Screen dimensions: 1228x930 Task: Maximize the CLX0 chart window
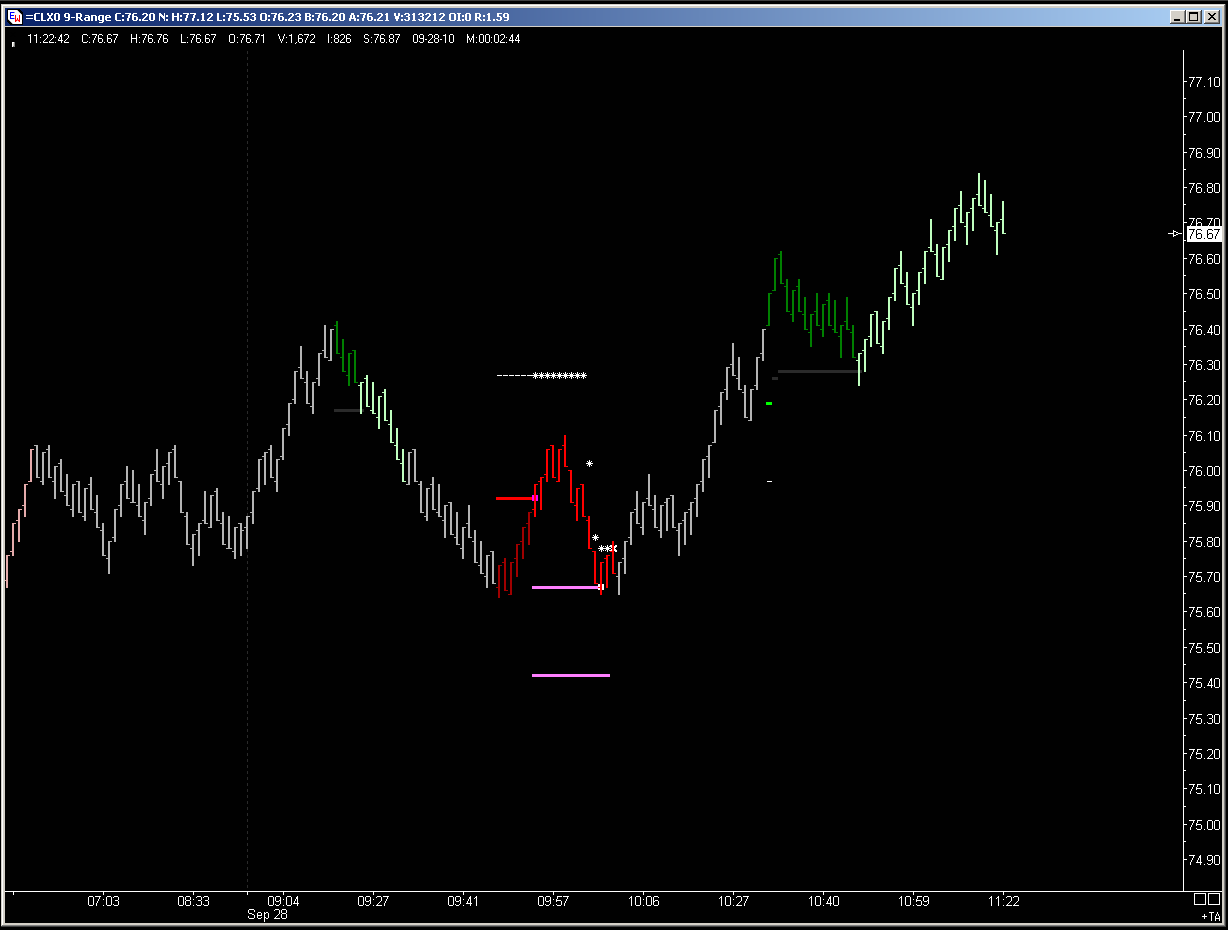pyautogui.click(x=1193, y=17)
